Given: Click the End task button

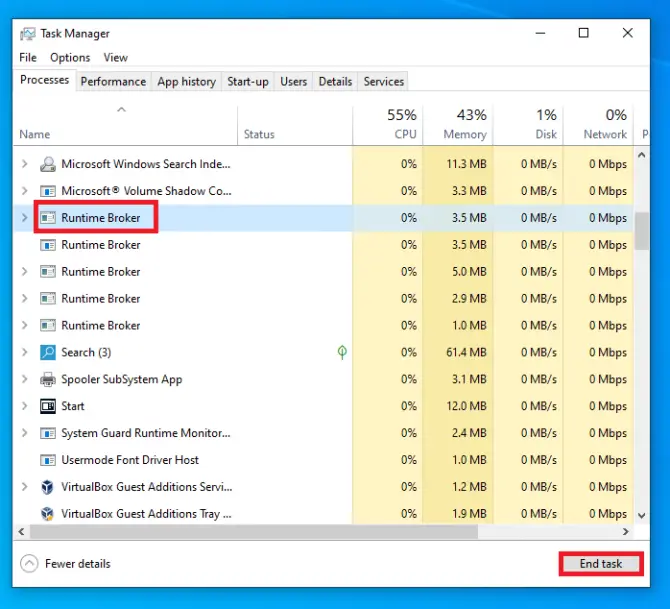Looking at the screenshot, I should click(601, 564).
